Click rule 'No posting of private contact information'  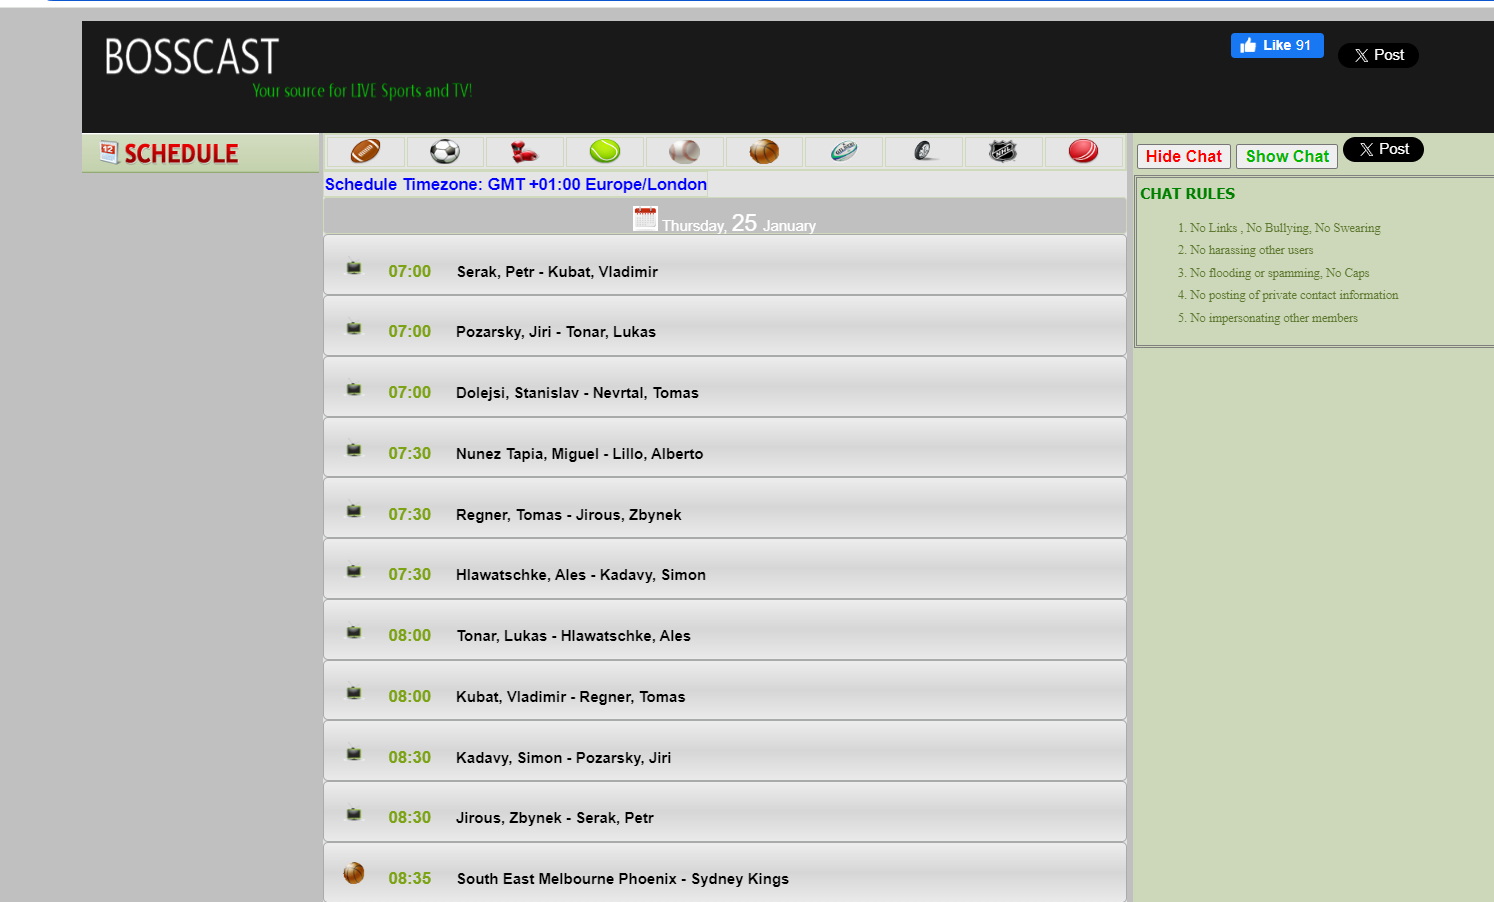tap(1294, 295)
